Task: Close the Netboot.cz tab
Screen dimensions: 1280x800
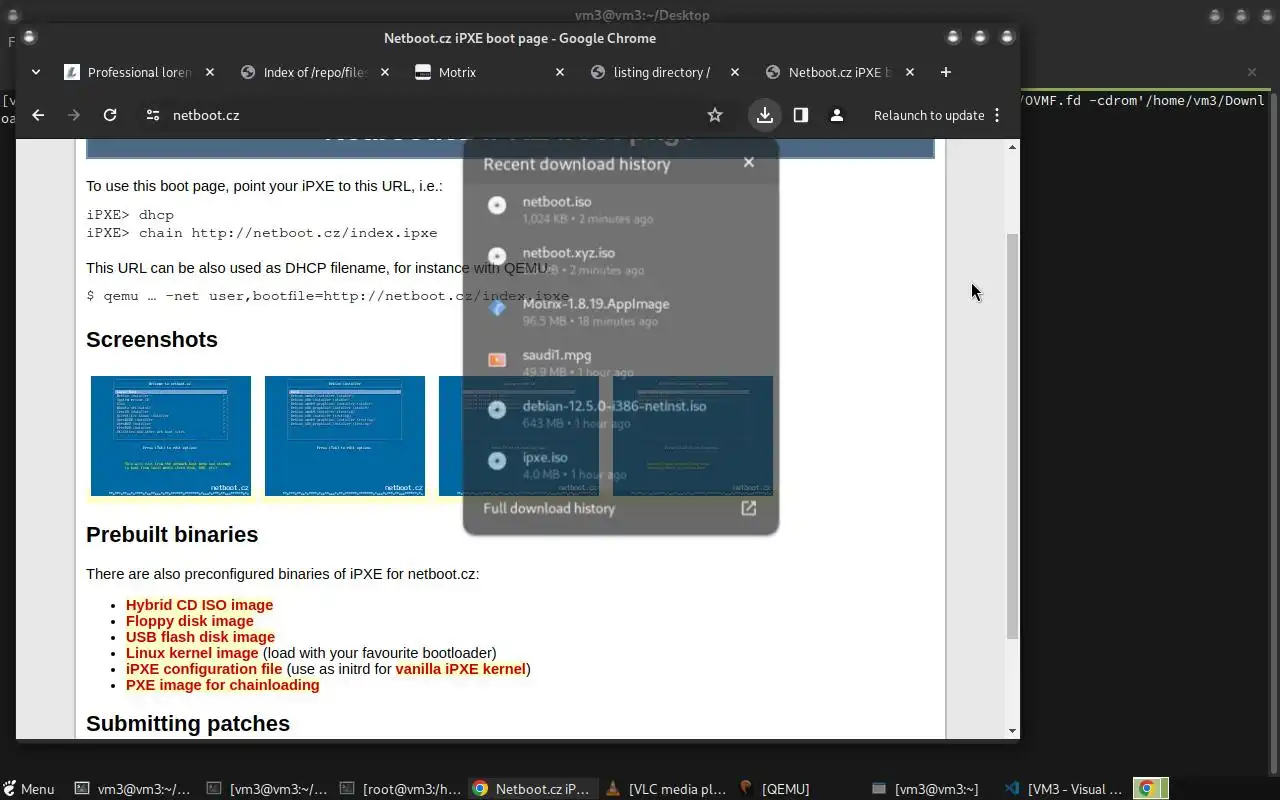Action: click(x=910, y=72)
